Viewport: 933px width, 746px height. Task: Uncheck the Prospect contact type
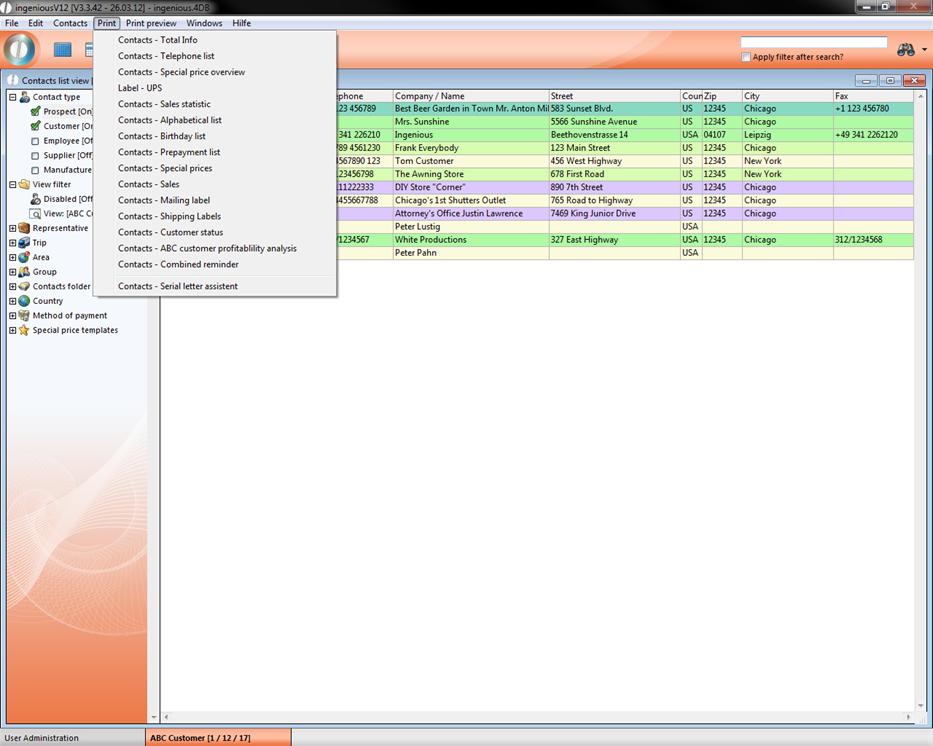pos(35,112)
